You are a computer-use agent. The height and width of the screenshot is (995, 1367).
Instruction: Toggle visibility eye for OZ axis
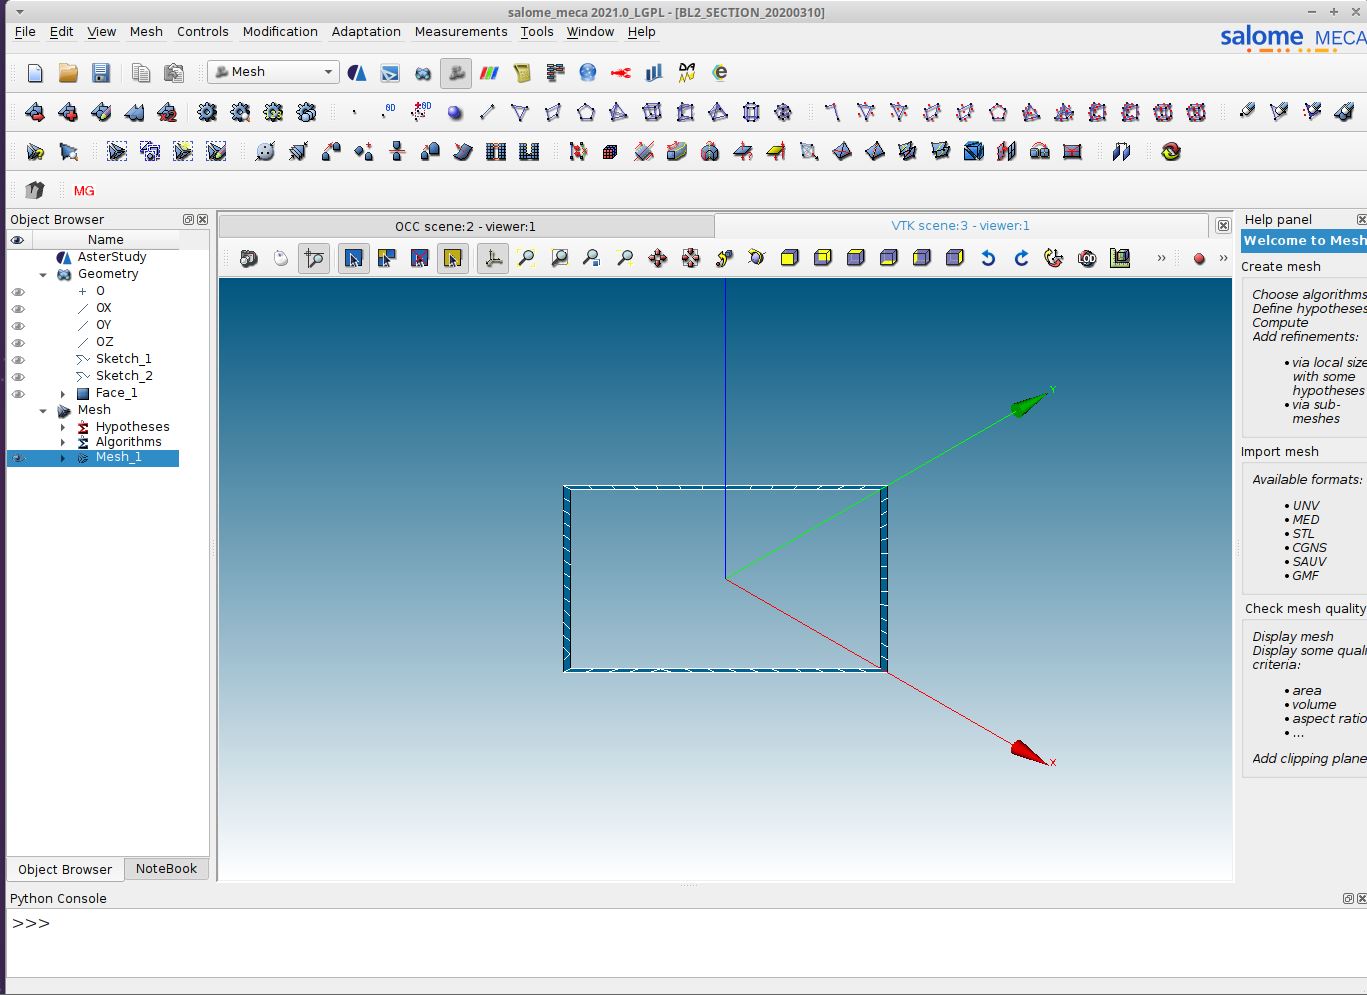click(x=18, y=343)
